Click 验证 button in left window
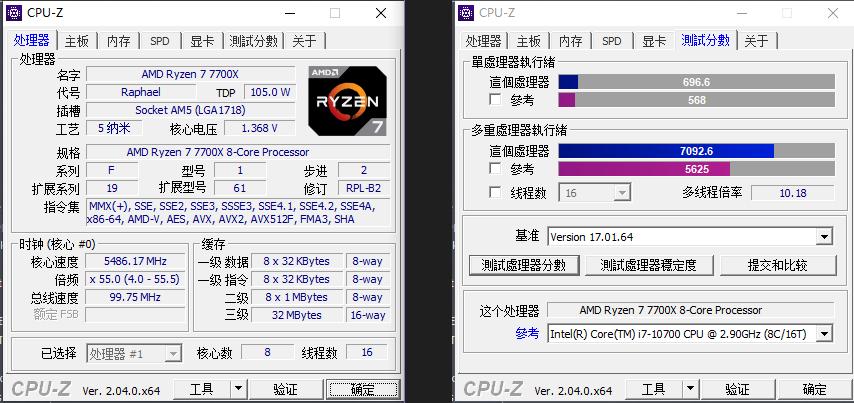This screenshot has height=403, width=854. 285,389
